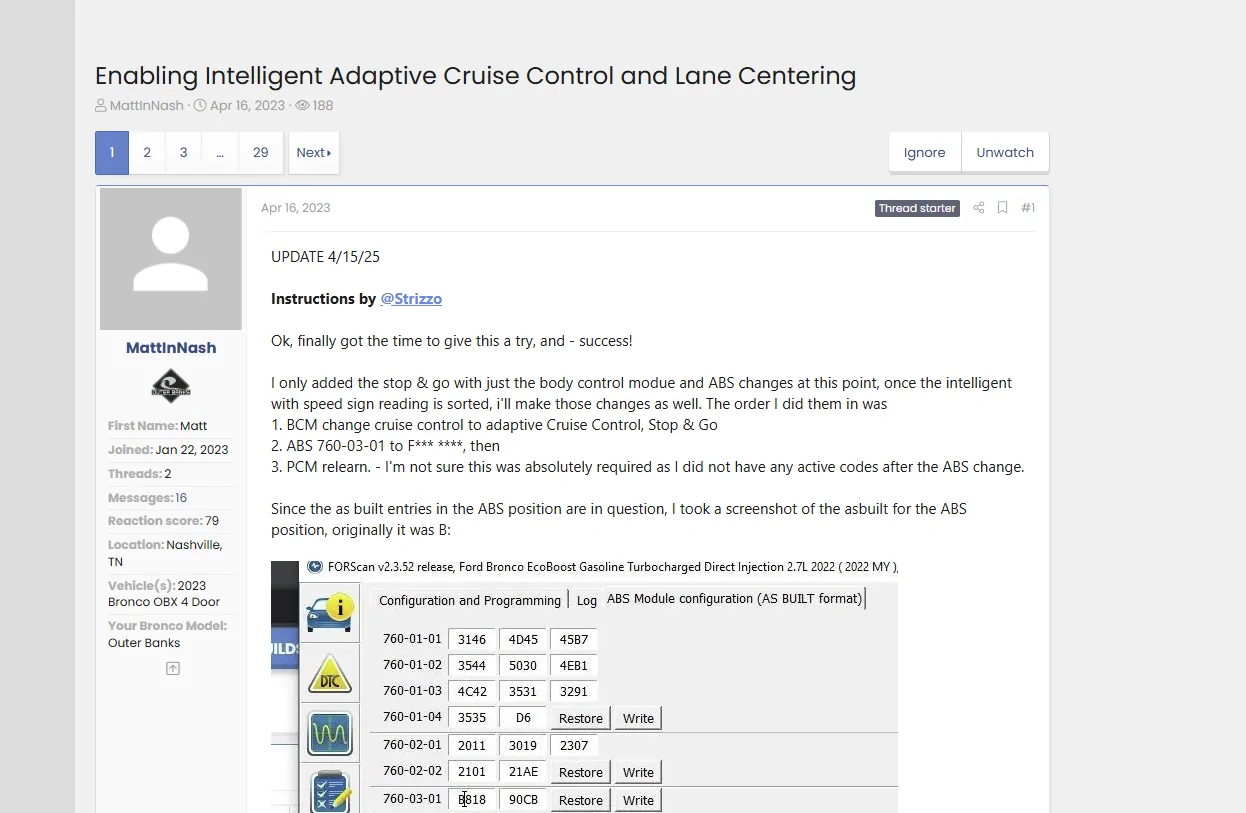The height and width of the screenshot is (813, 1246).
Task: Click the DTC warning icon in FORScan sidebar
Action: 330,674
